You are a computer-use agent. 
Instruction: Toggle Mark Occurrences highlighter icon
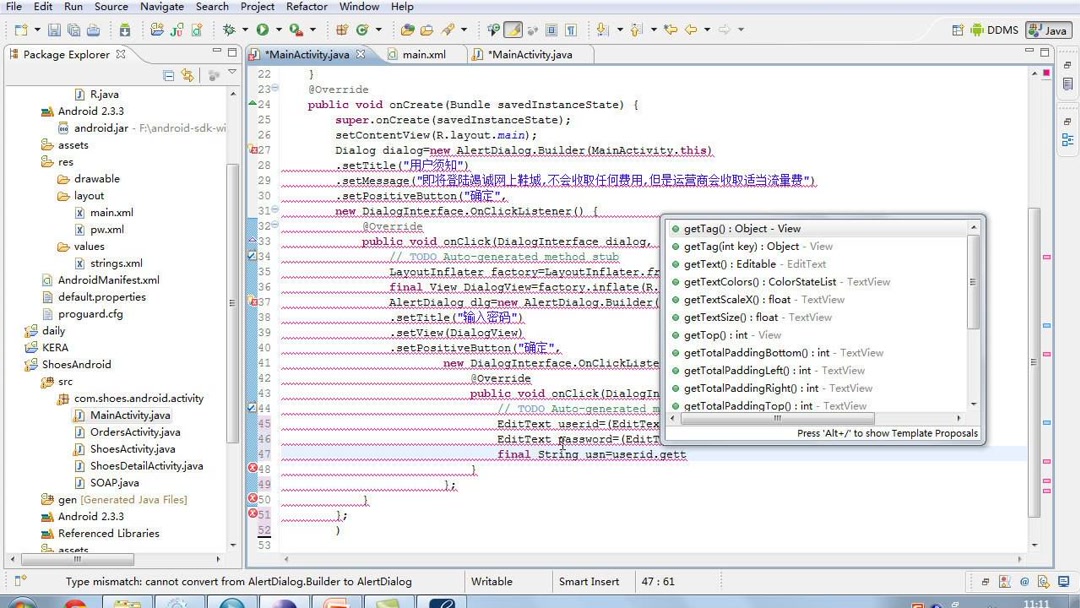click(514, 30)
